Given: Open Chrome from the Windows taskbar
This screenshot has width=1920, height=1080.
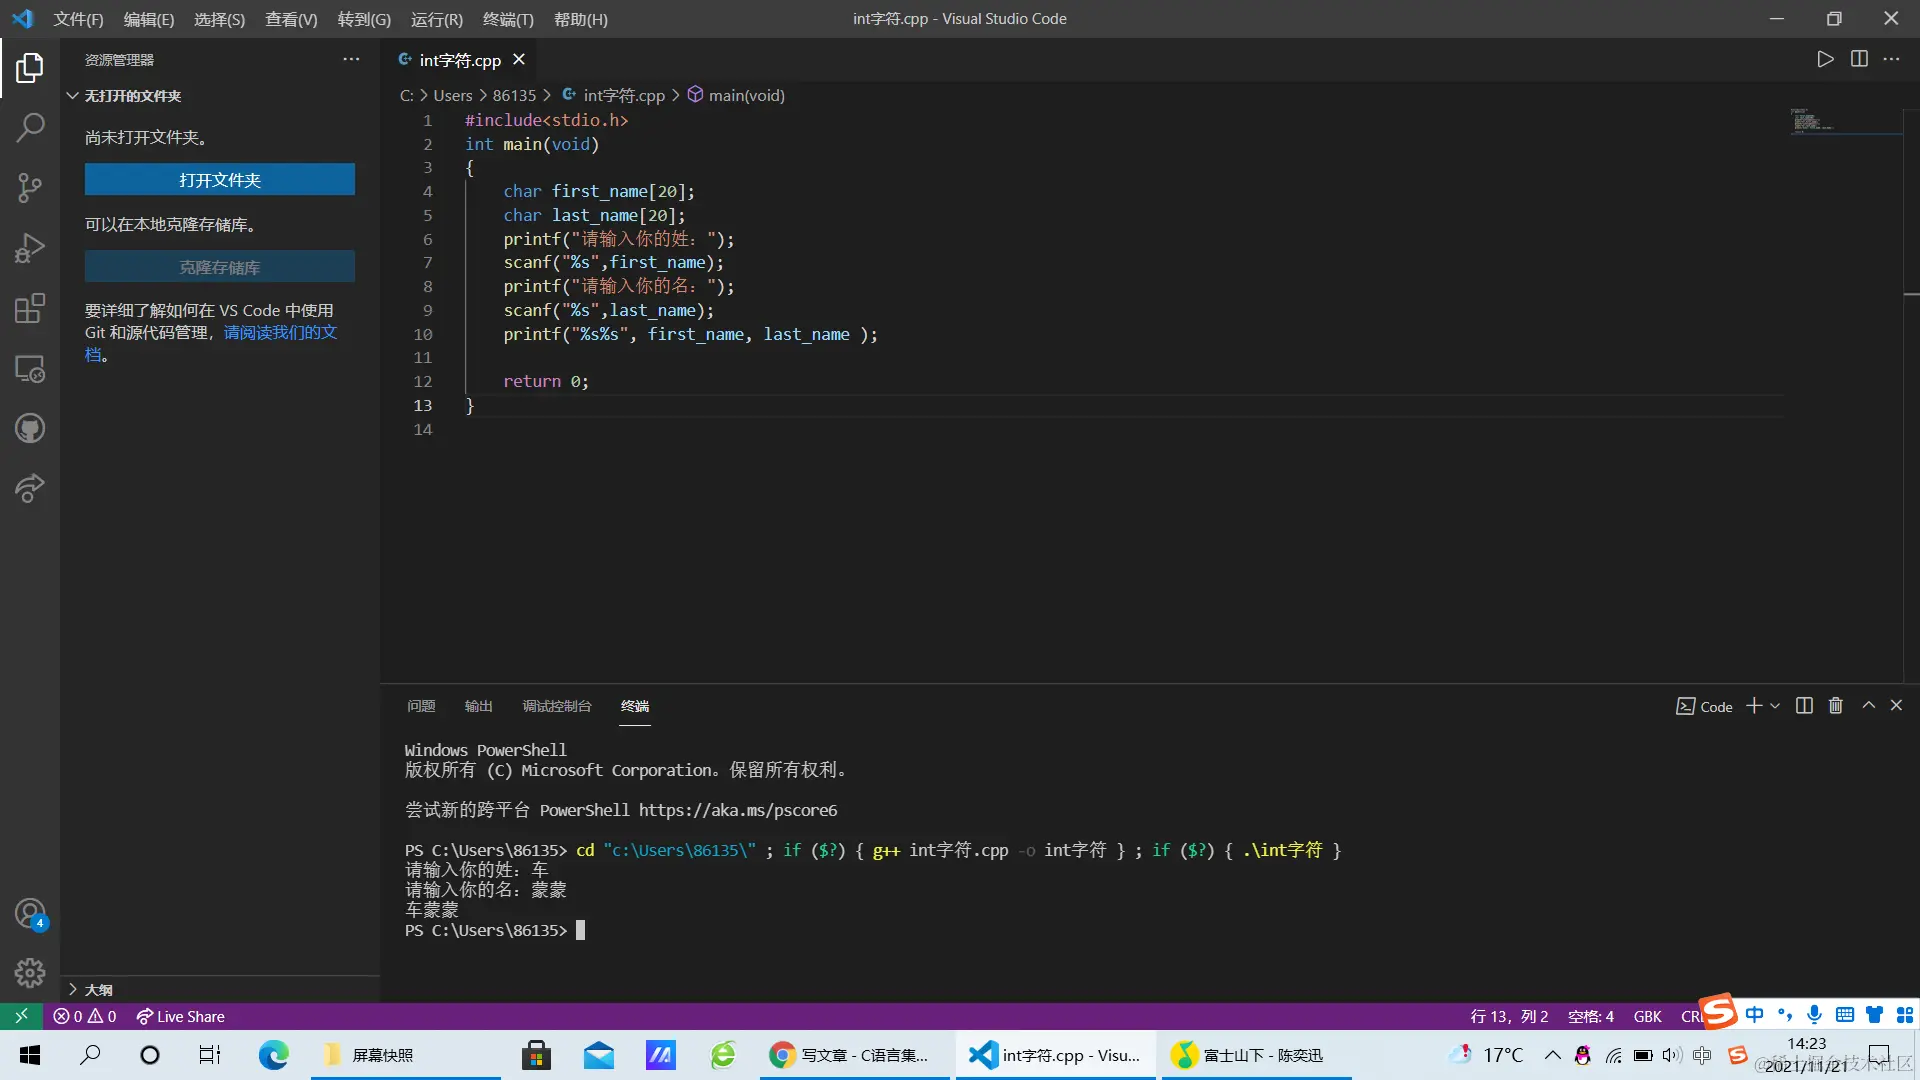Looking at the screenshot, I should pyautogui.click(x=782, y=1055).
